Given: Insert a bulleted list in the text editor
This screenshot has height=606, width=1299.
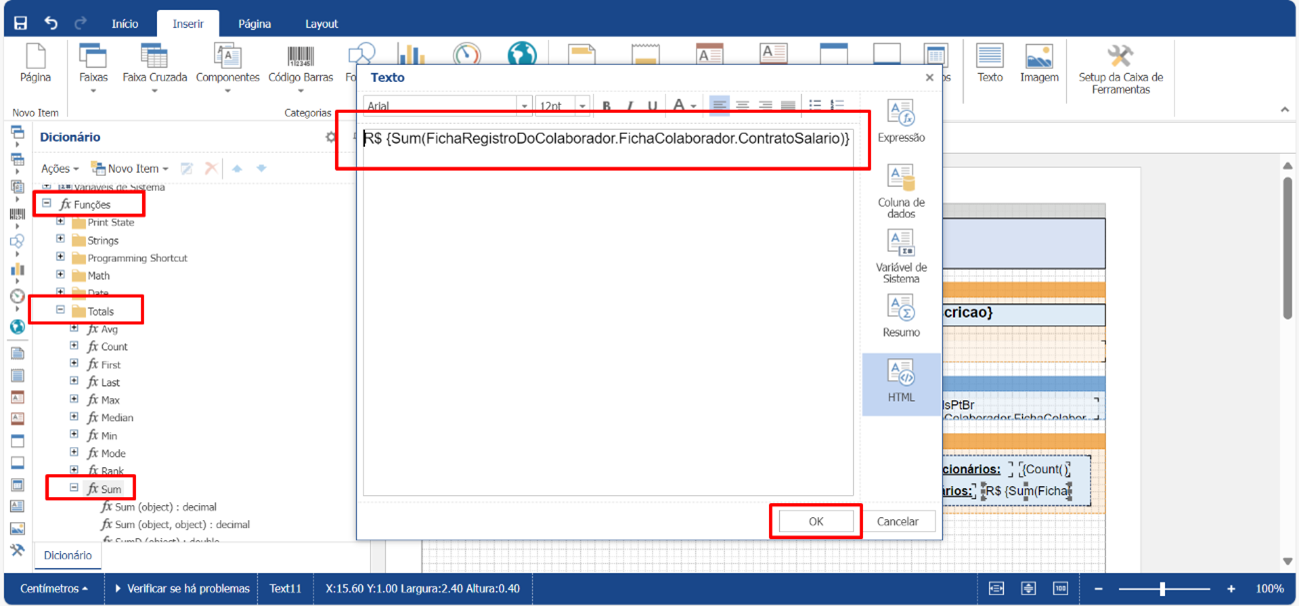Looking at the screenshot, I should click(x=815, y=105).
